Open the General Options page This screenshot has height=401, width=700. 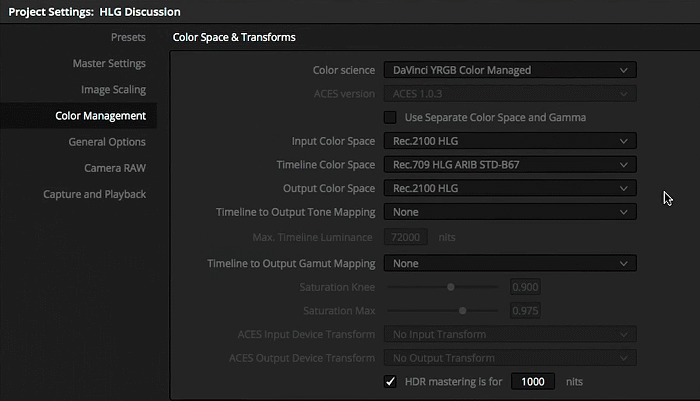(107, 142)
